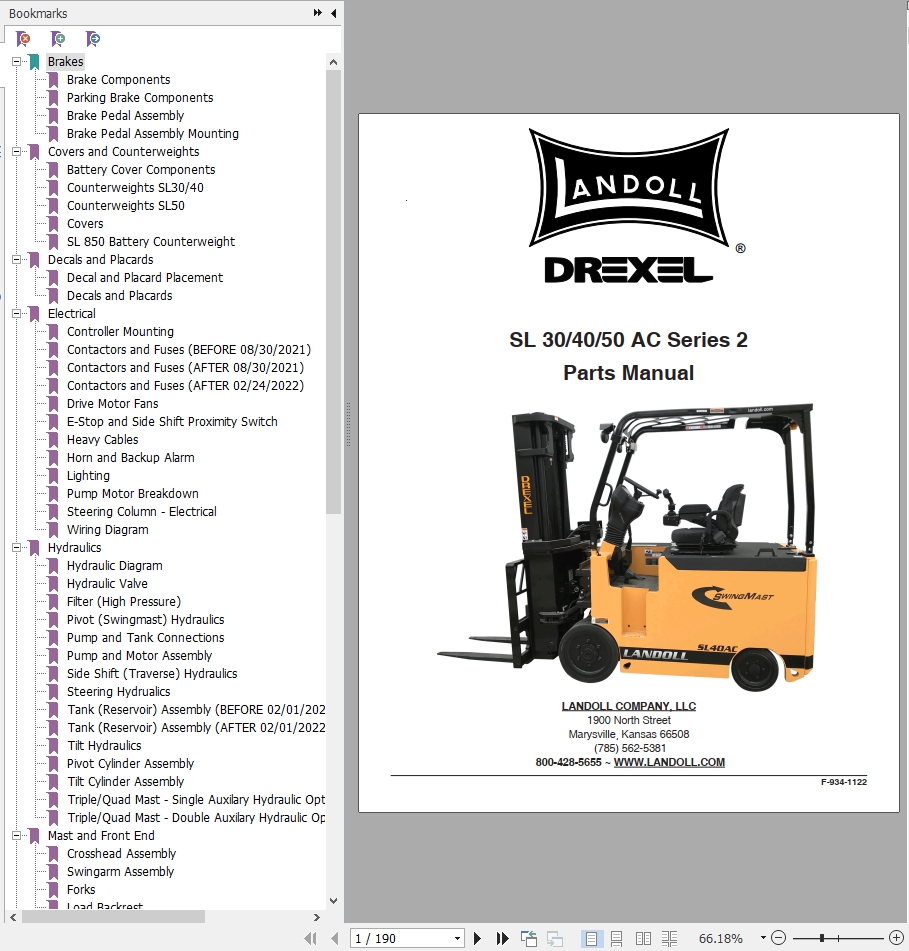Click the WWW.LANDOLL.COM link
909x951 pixels.
coord(669,762)
